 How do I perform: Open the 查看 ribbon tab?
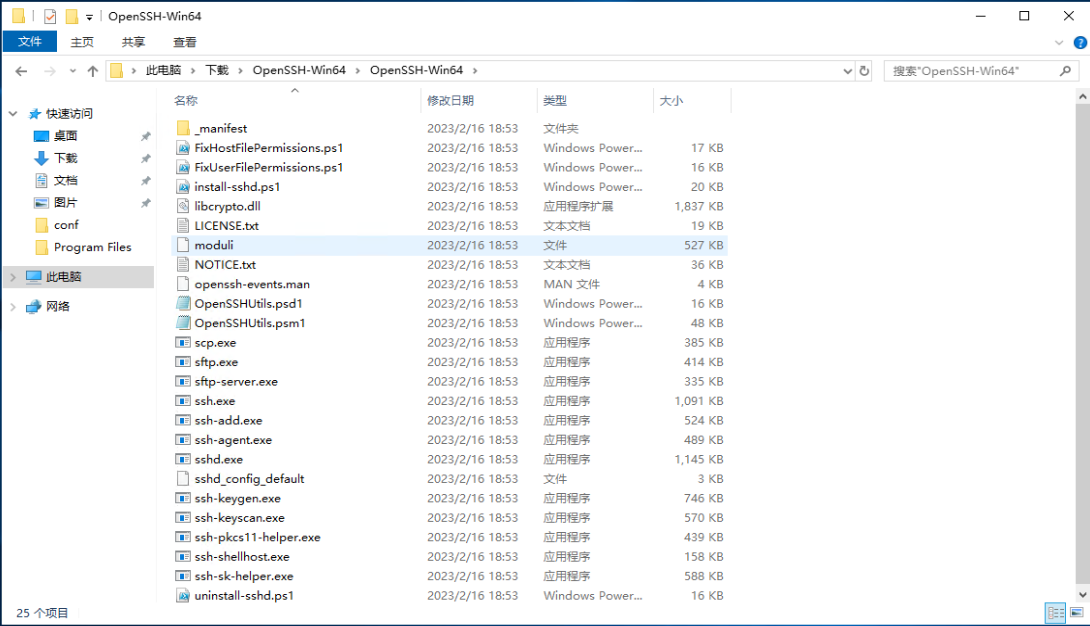185,42
